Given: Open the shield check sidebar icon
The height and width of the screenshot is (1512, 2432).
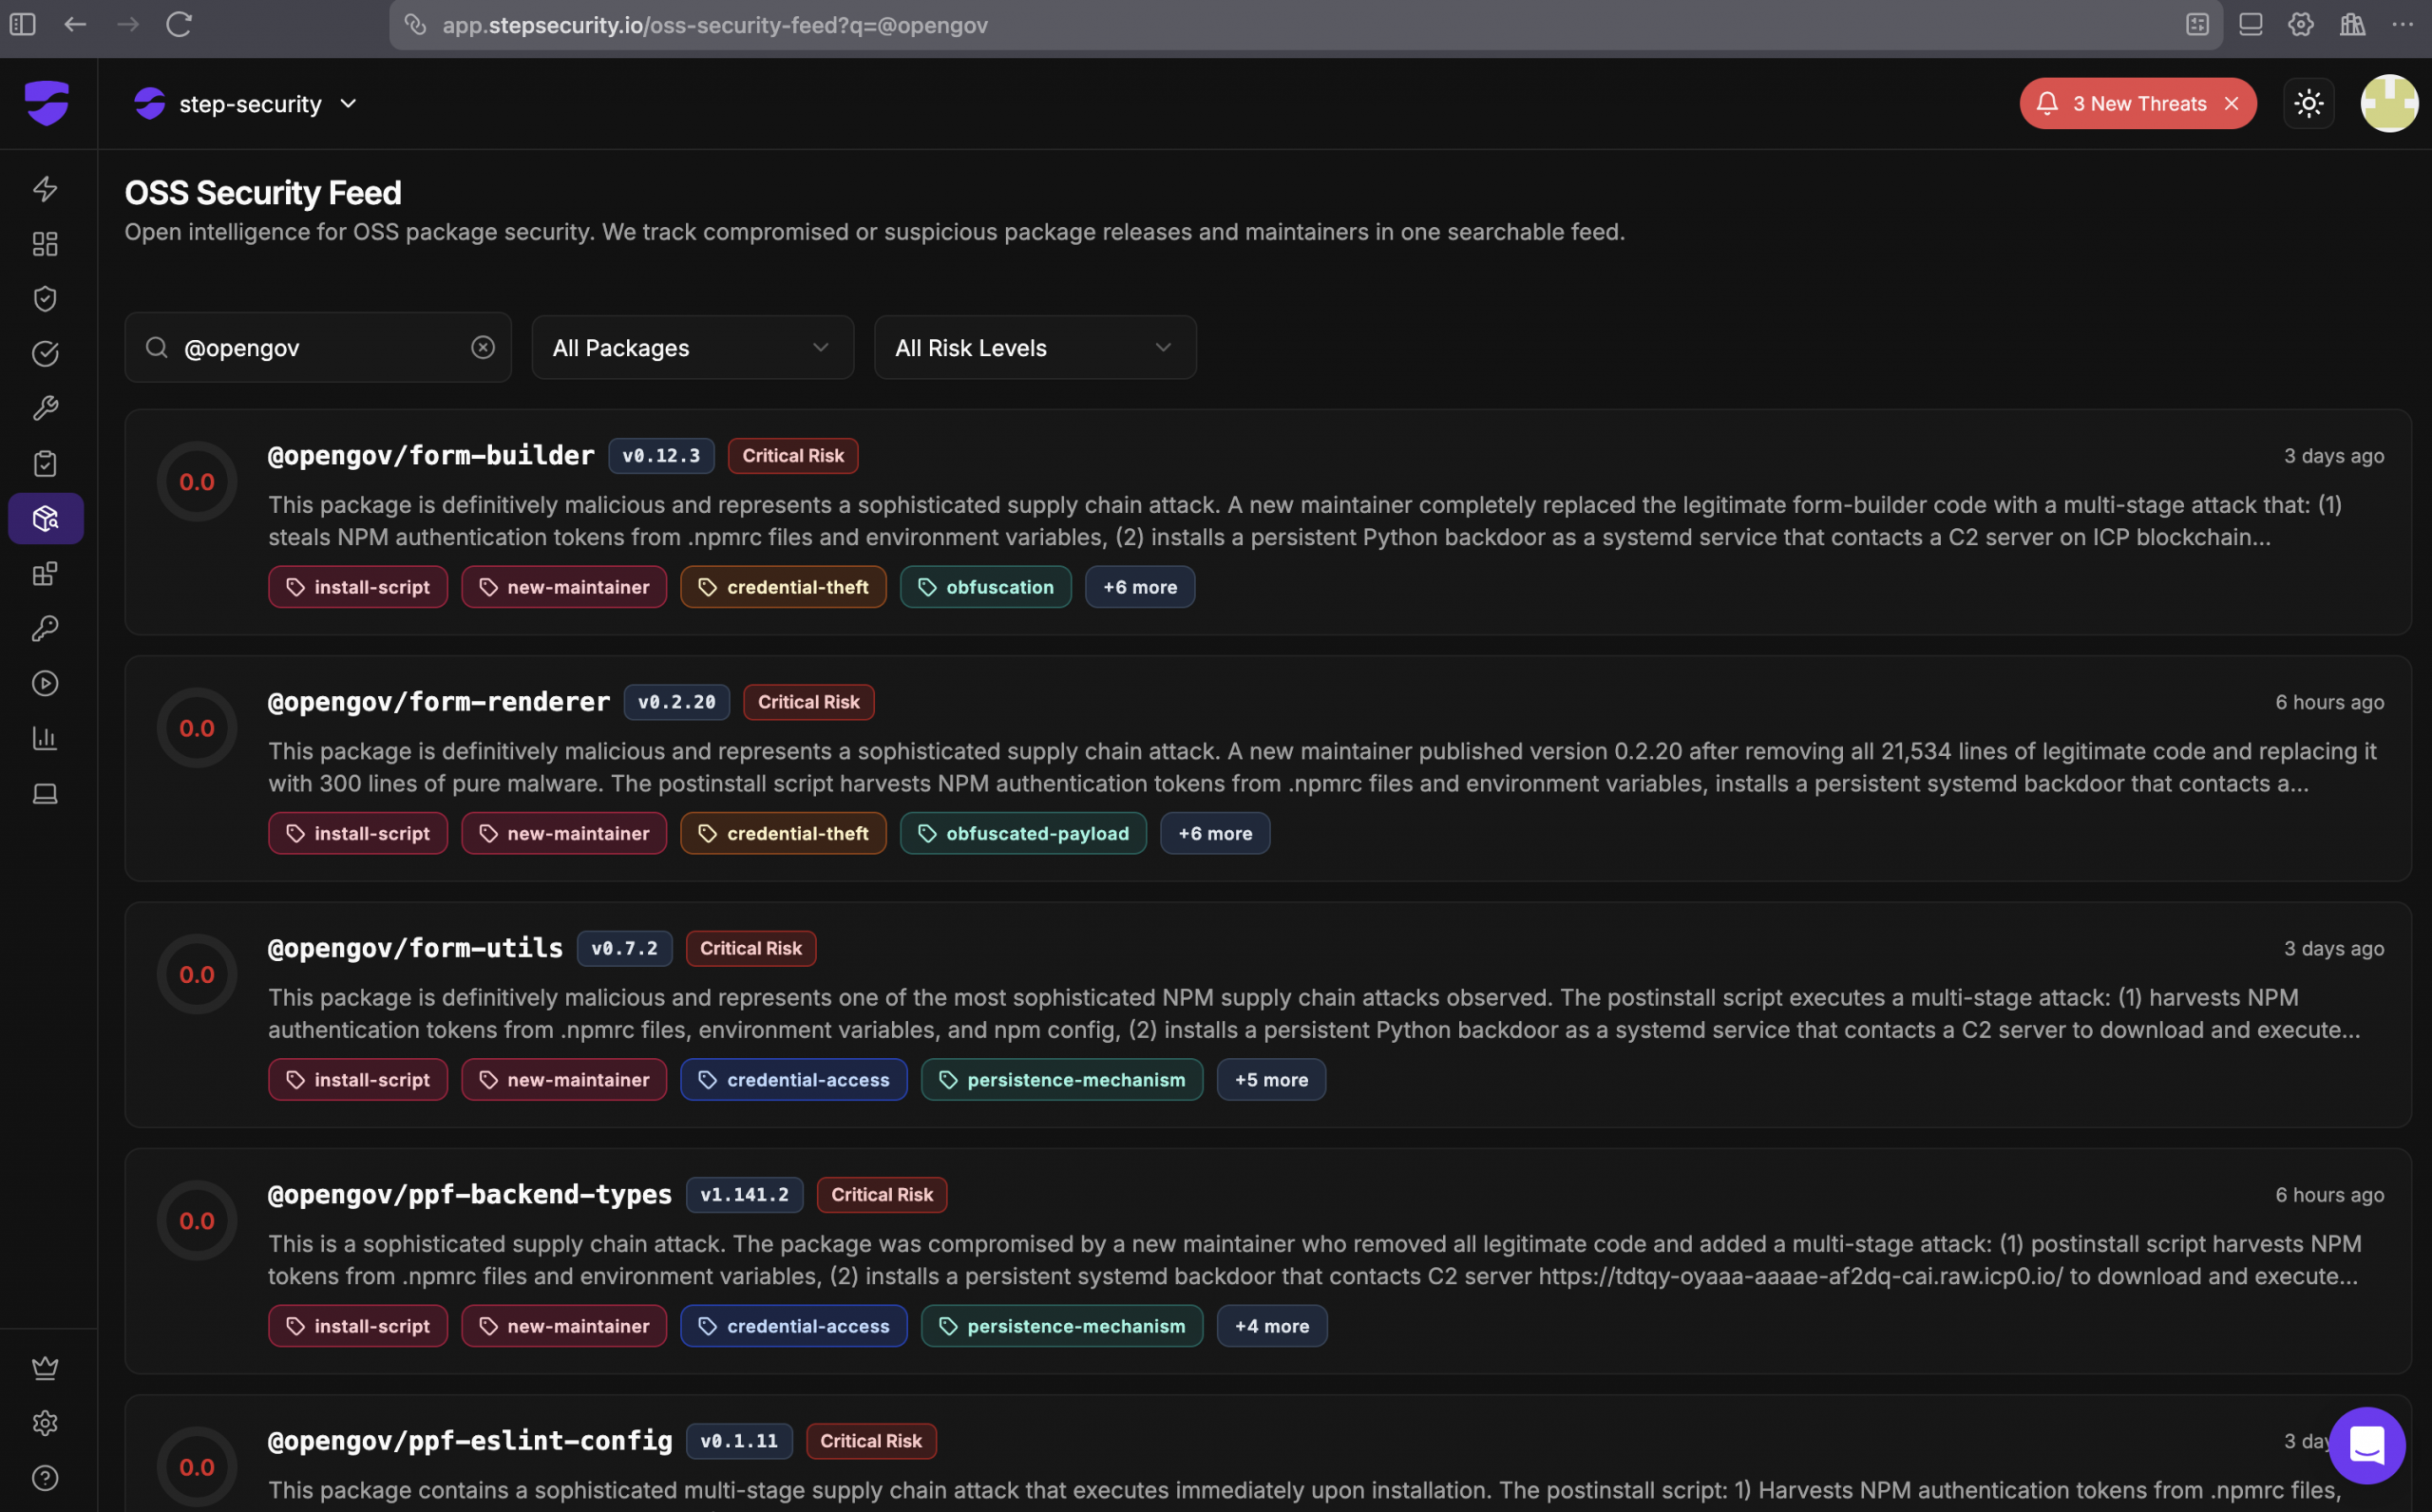Looking at the screenshot, I should pyautogui.click(x=45, y=299).
